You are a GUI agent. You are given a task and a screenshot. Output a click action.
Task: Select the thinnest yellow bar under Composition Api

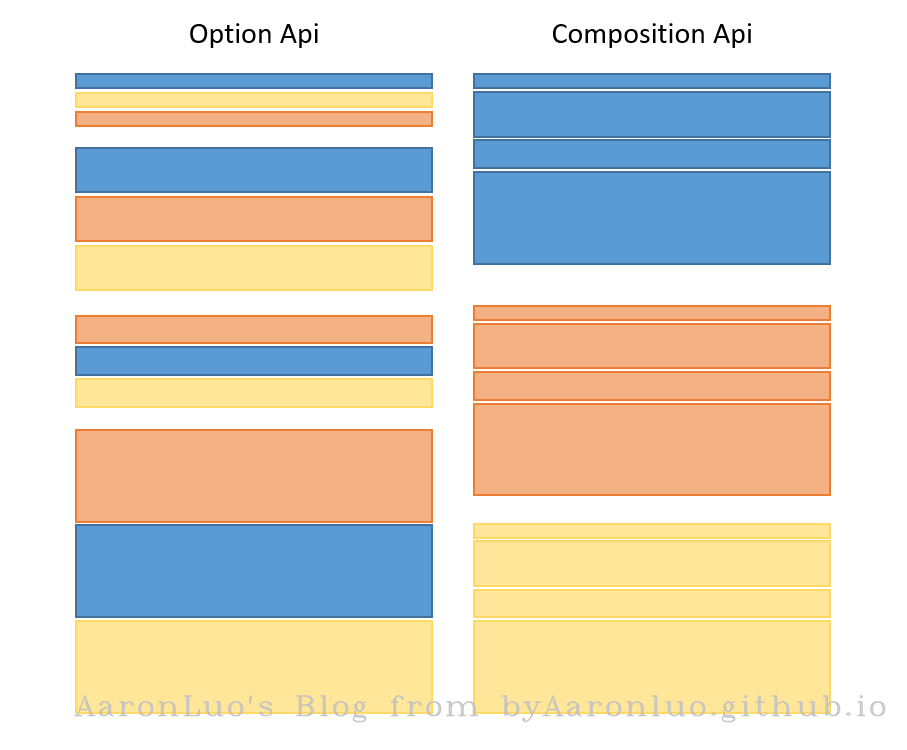[651, 531]
